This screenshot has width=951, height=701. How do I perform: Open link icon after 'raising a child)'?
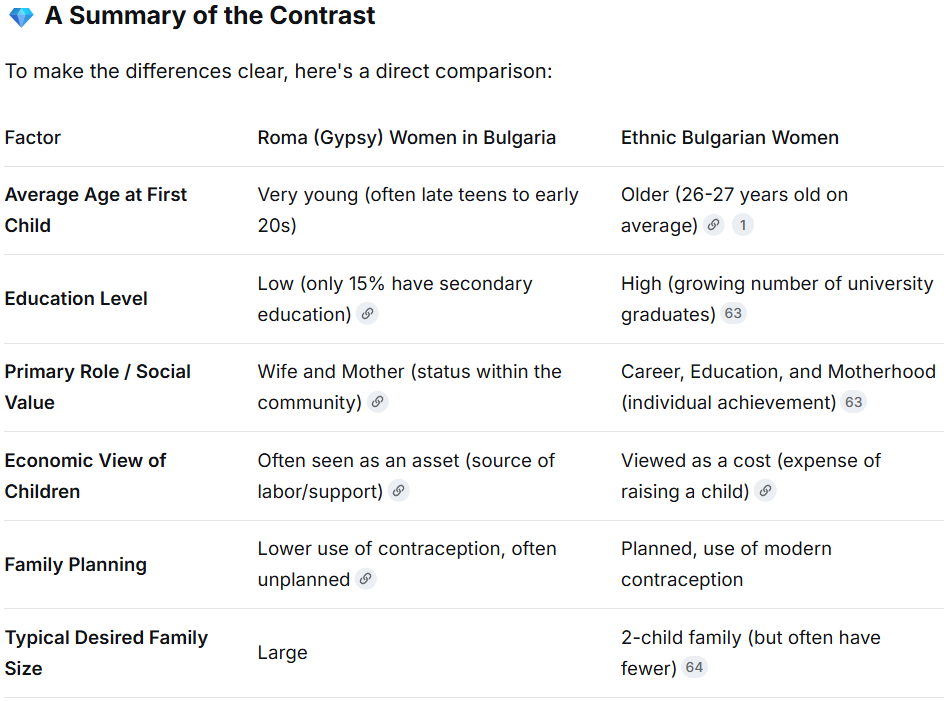[765, 491]
